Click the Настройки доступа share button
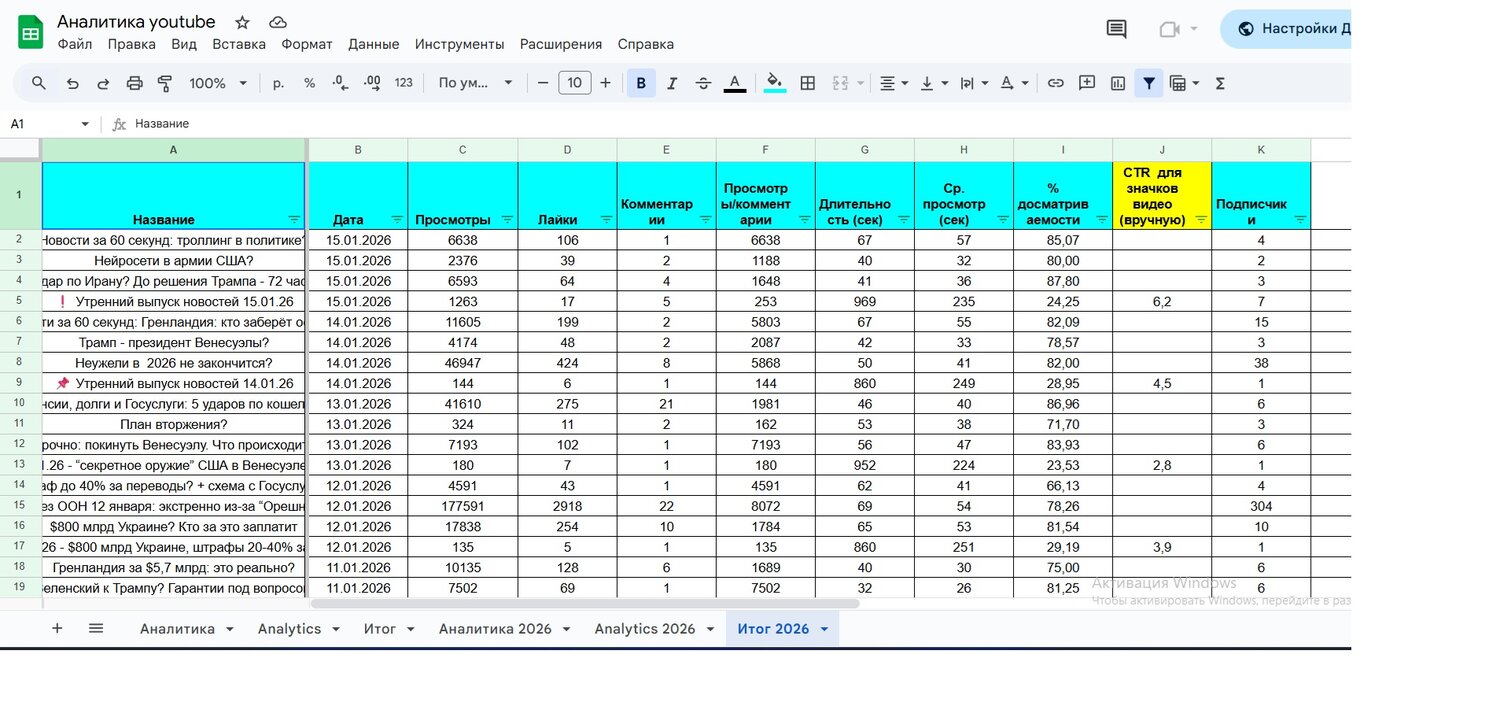 [1285, 29]
